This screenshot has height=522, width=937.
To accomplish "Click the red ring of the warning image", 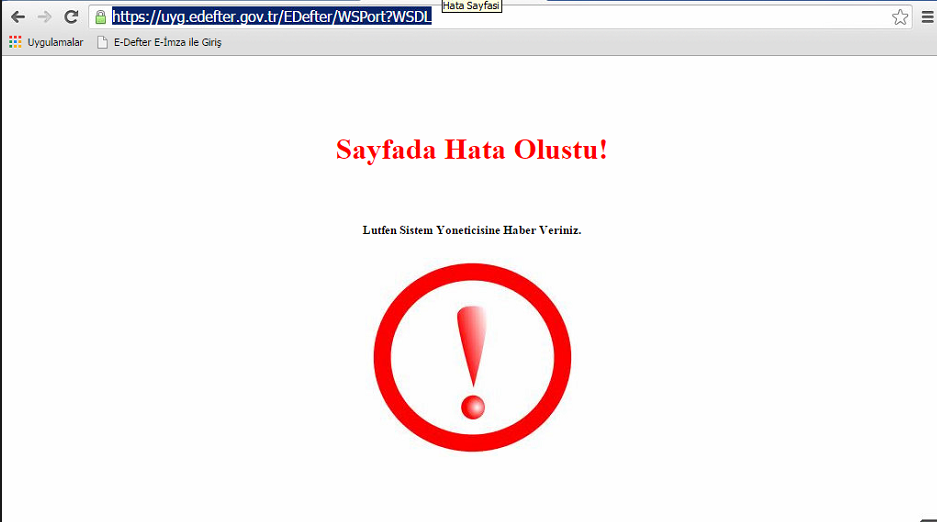I will [x=381, y=358].
